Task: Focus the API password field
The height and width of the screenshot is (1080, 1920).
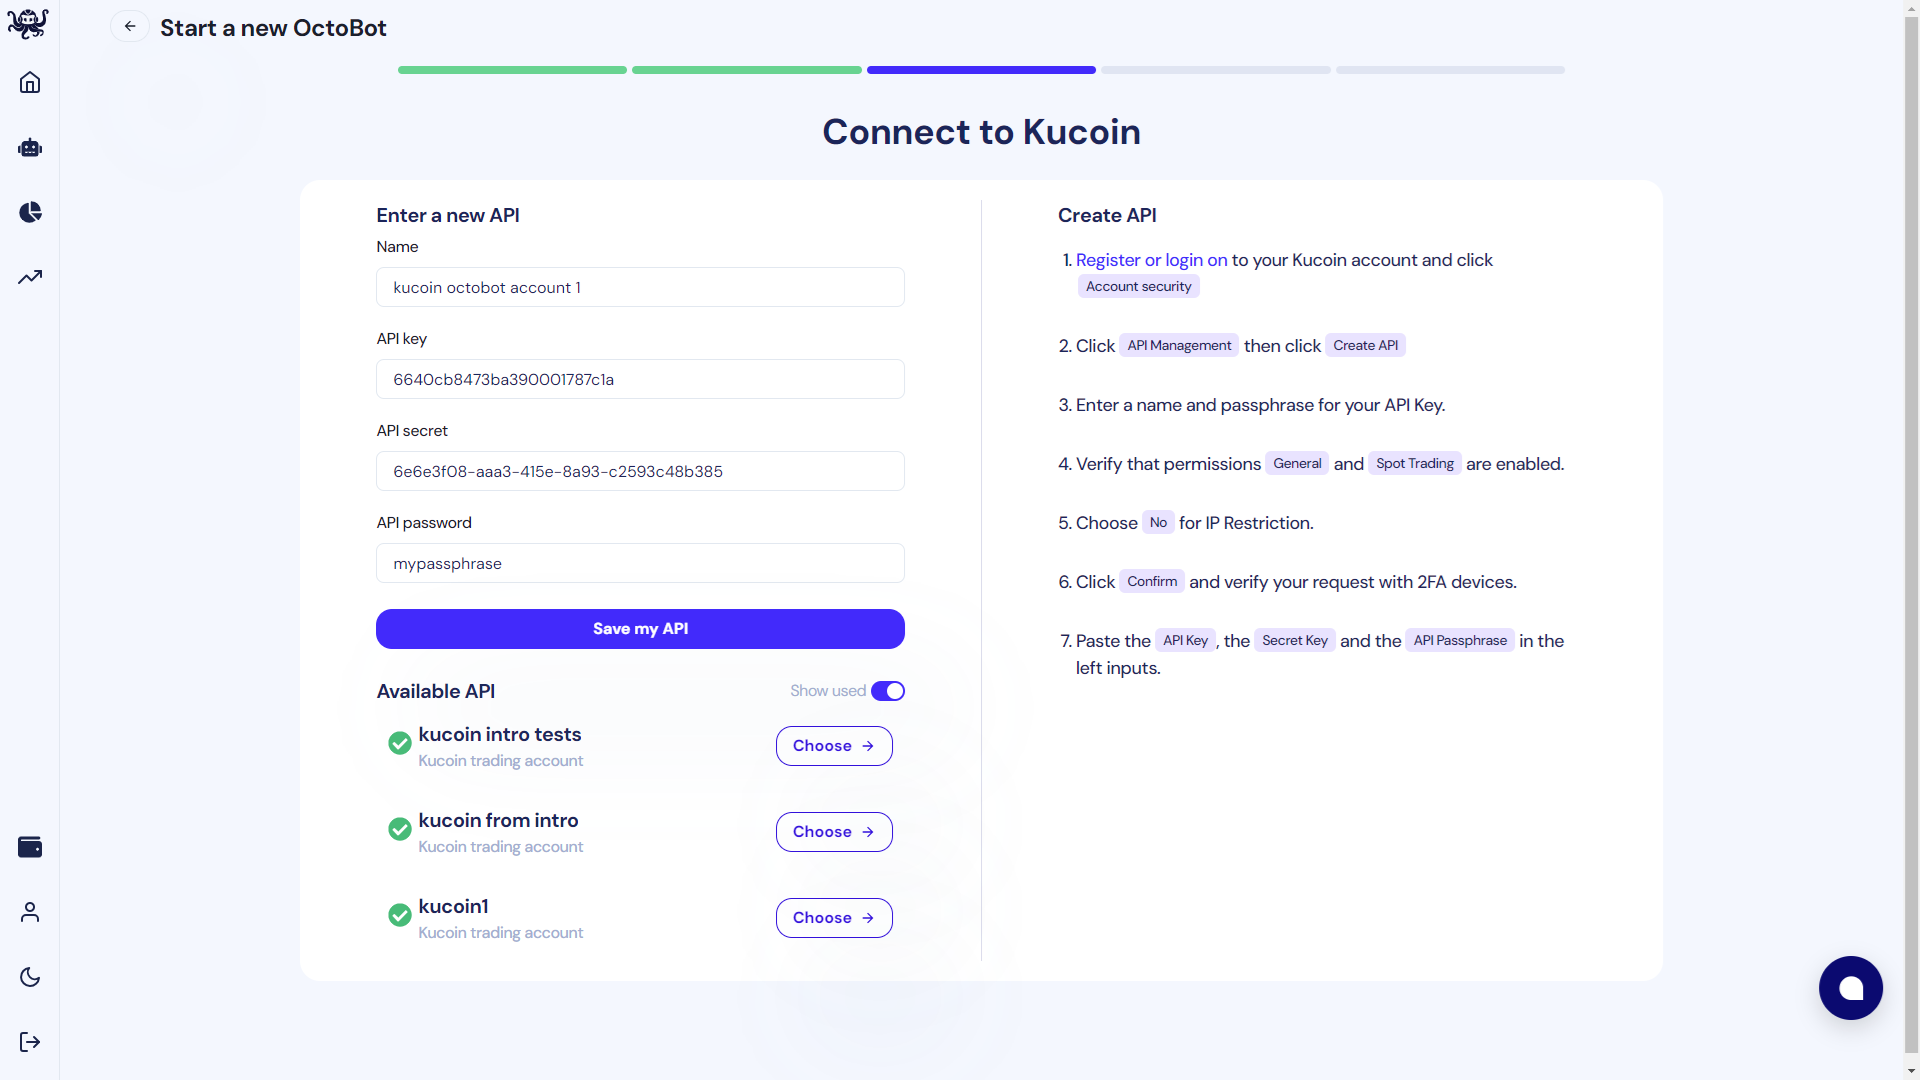Action: click(x=640, y=563)
